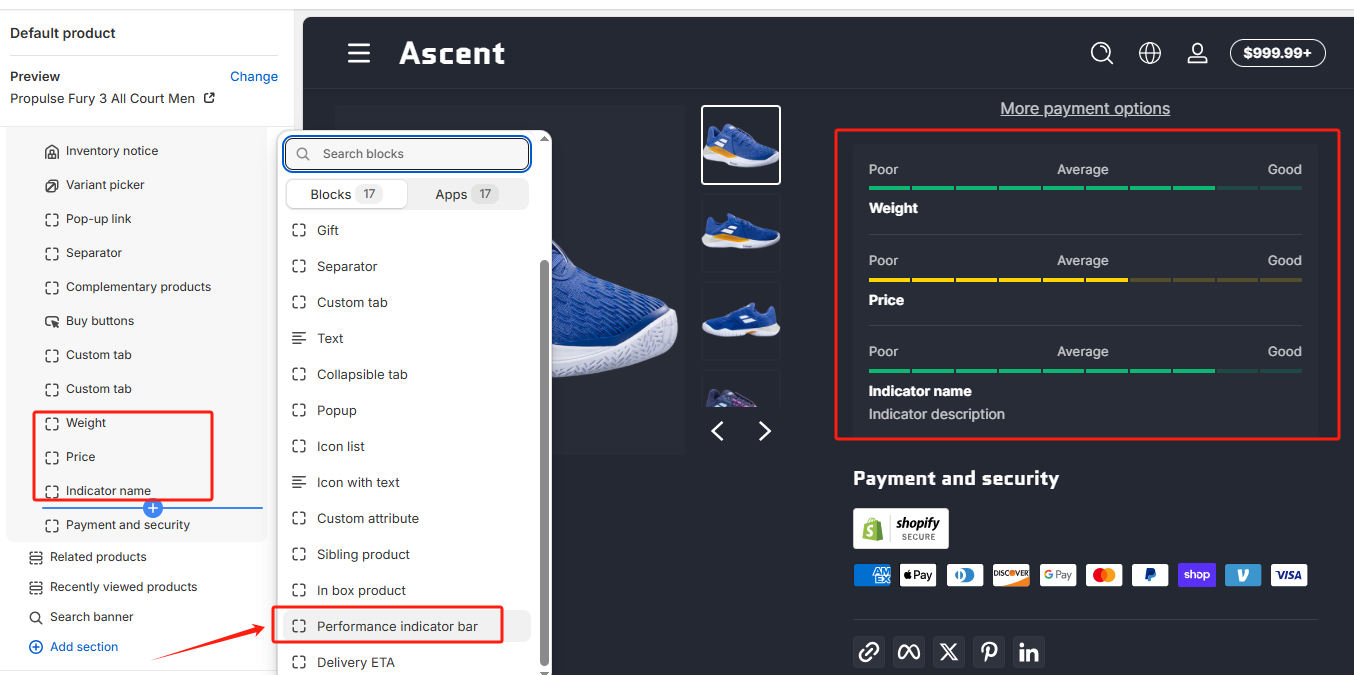This screenshot has height=675, width=1354.
Task: Show previous product image with left arrow
Action: (x=717, y=431)
